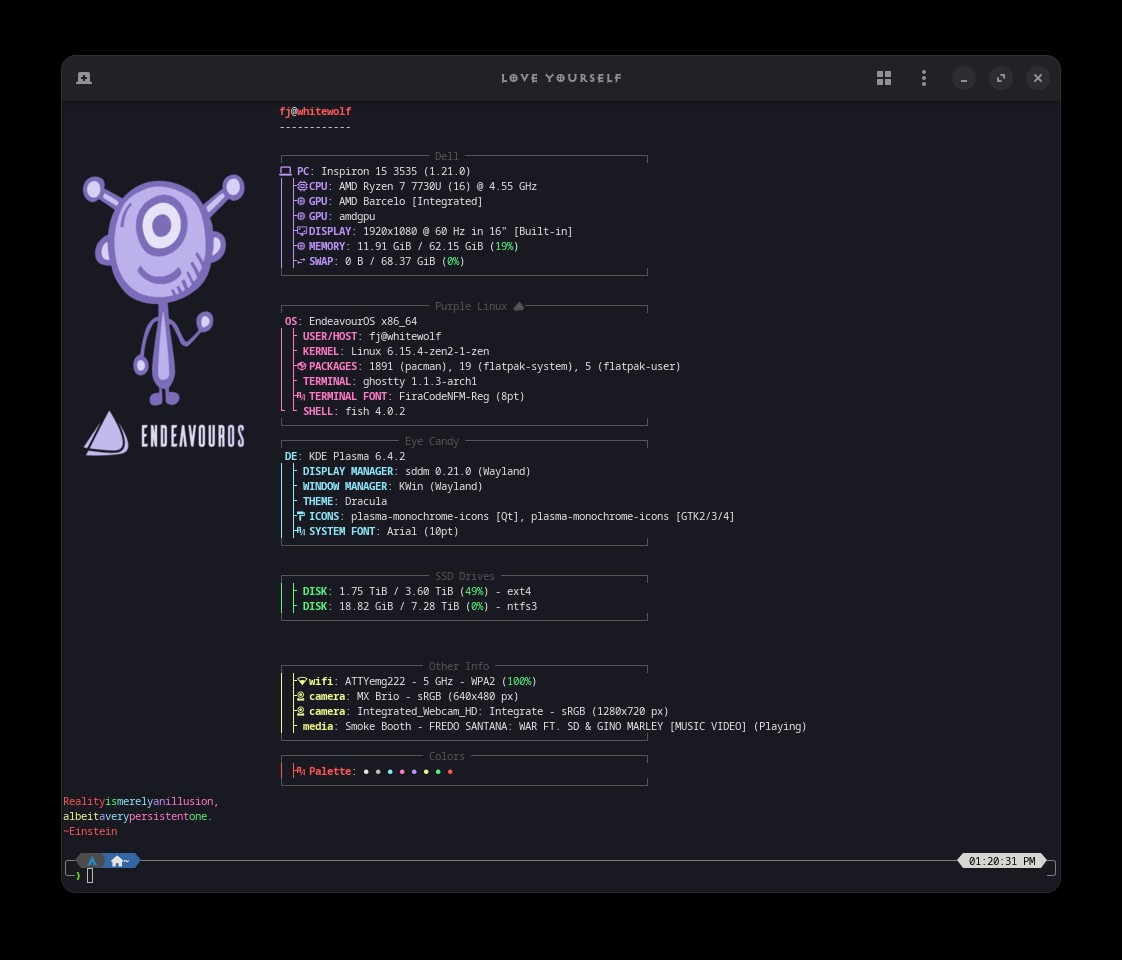Click the laptop icon beside the PC label
The height and width of the screenshot is (960, 1122).
point(286,172)
